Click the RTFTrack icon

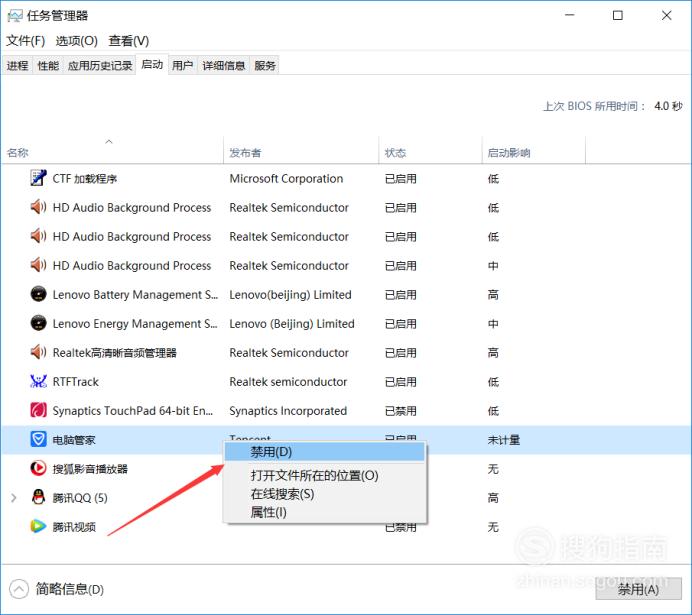[x=38, y=381]
